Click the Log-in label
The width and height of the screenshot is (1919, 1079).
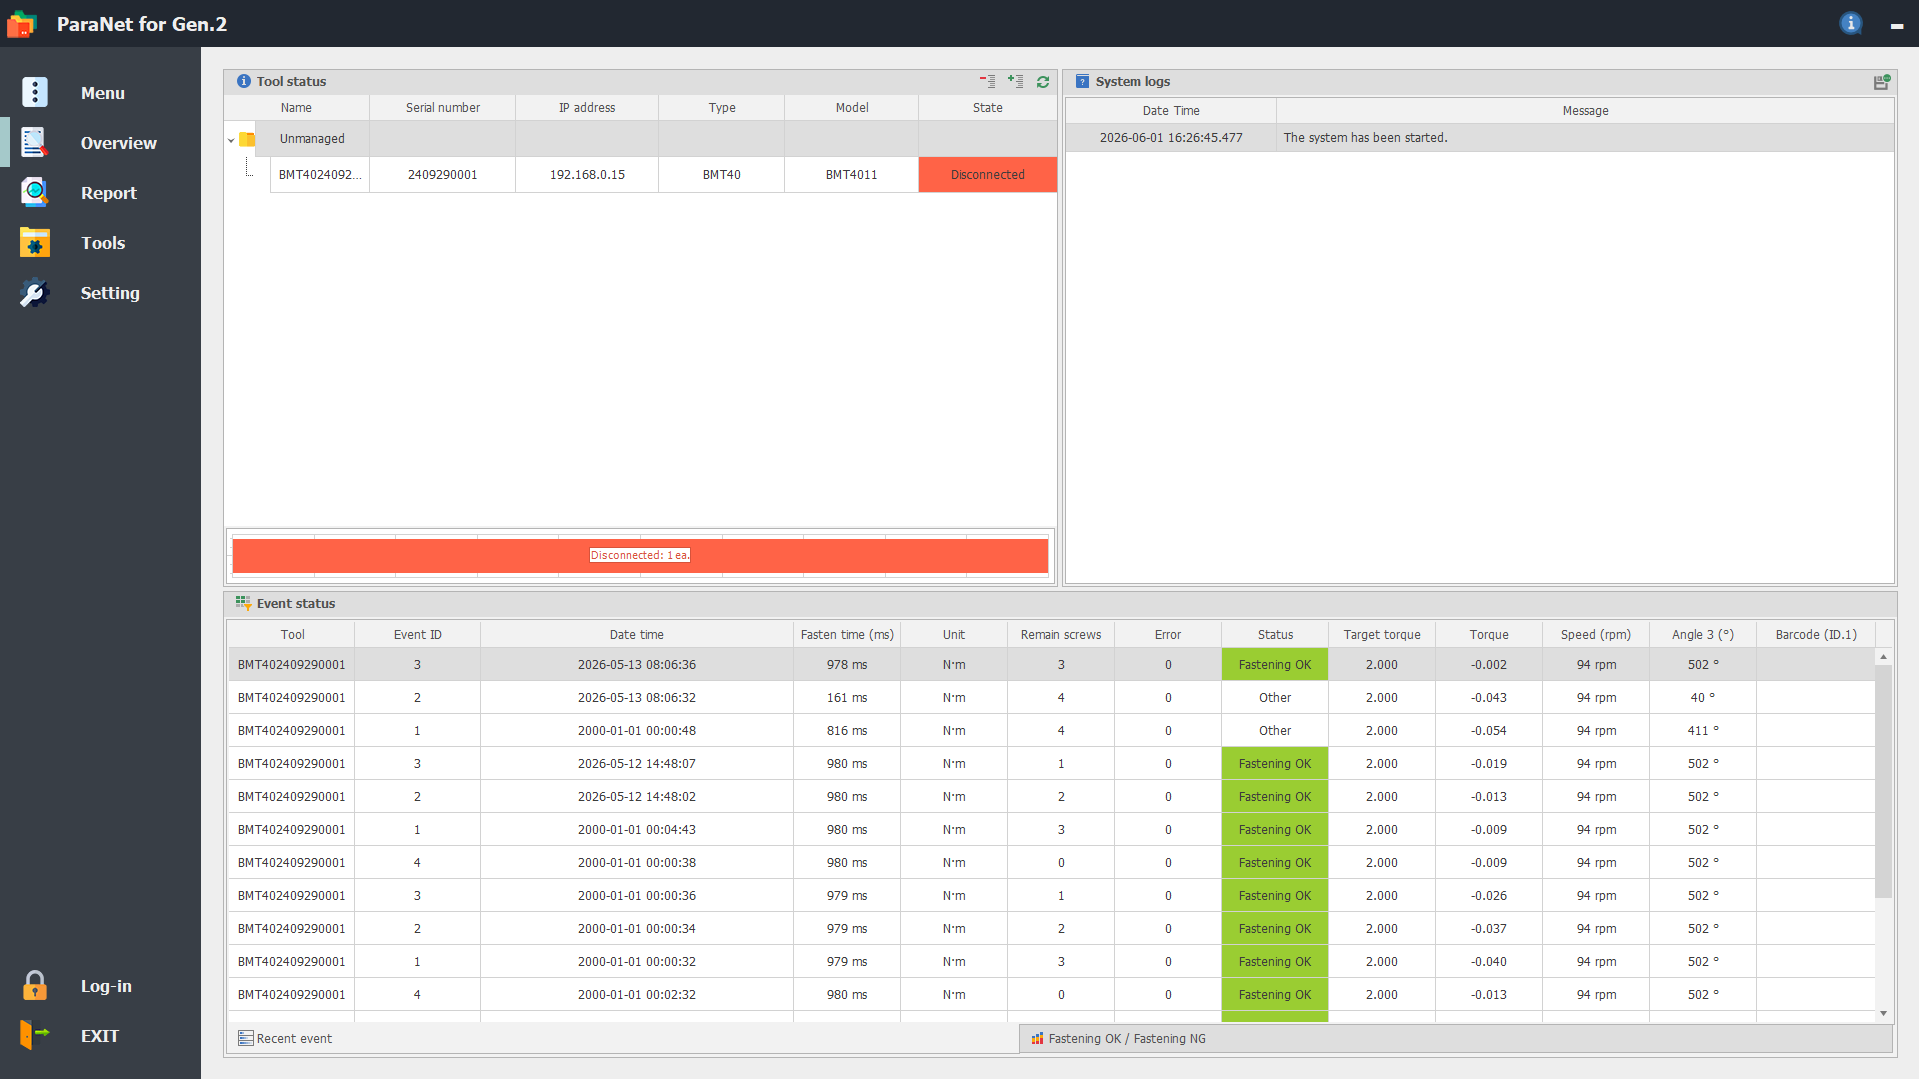(106, 986)
